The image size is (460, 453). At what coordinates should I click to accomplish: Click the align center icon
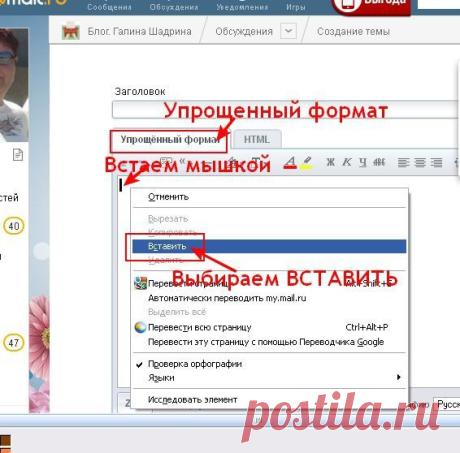pos(420,163)
